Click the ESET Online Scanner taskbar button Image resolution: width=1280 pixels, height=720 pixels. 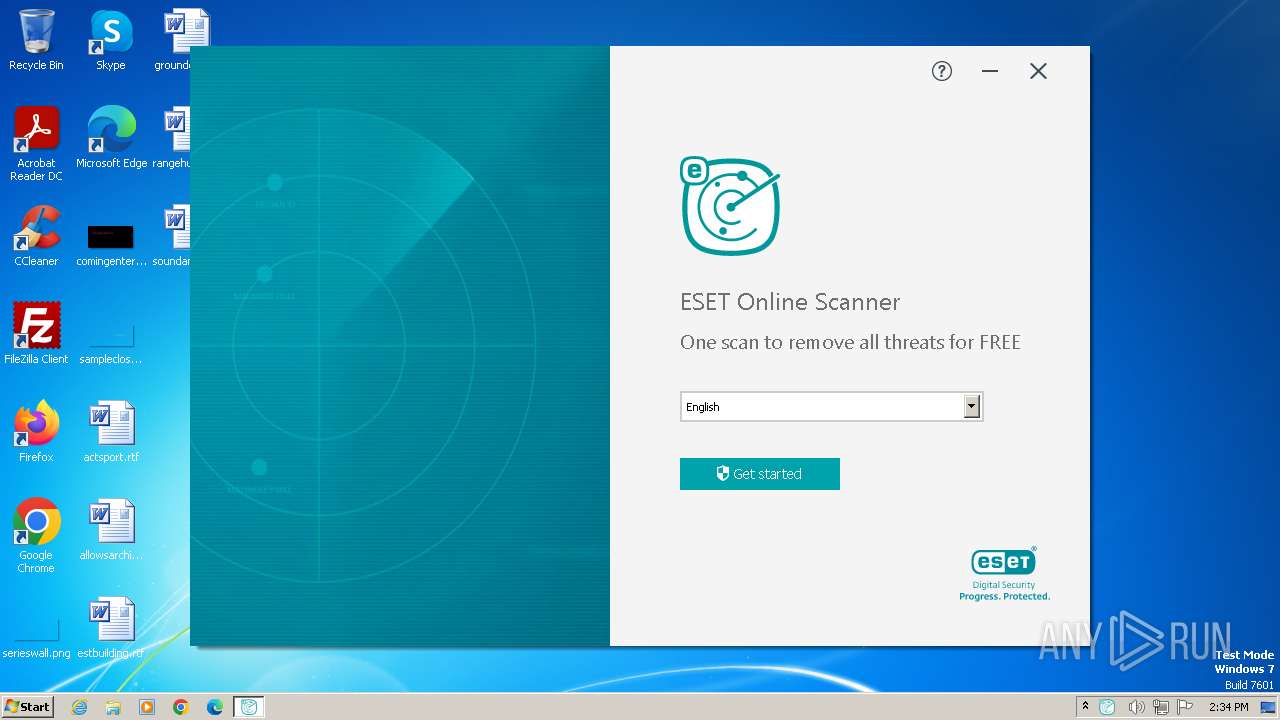pyautogui.click(x=249, y=707)
